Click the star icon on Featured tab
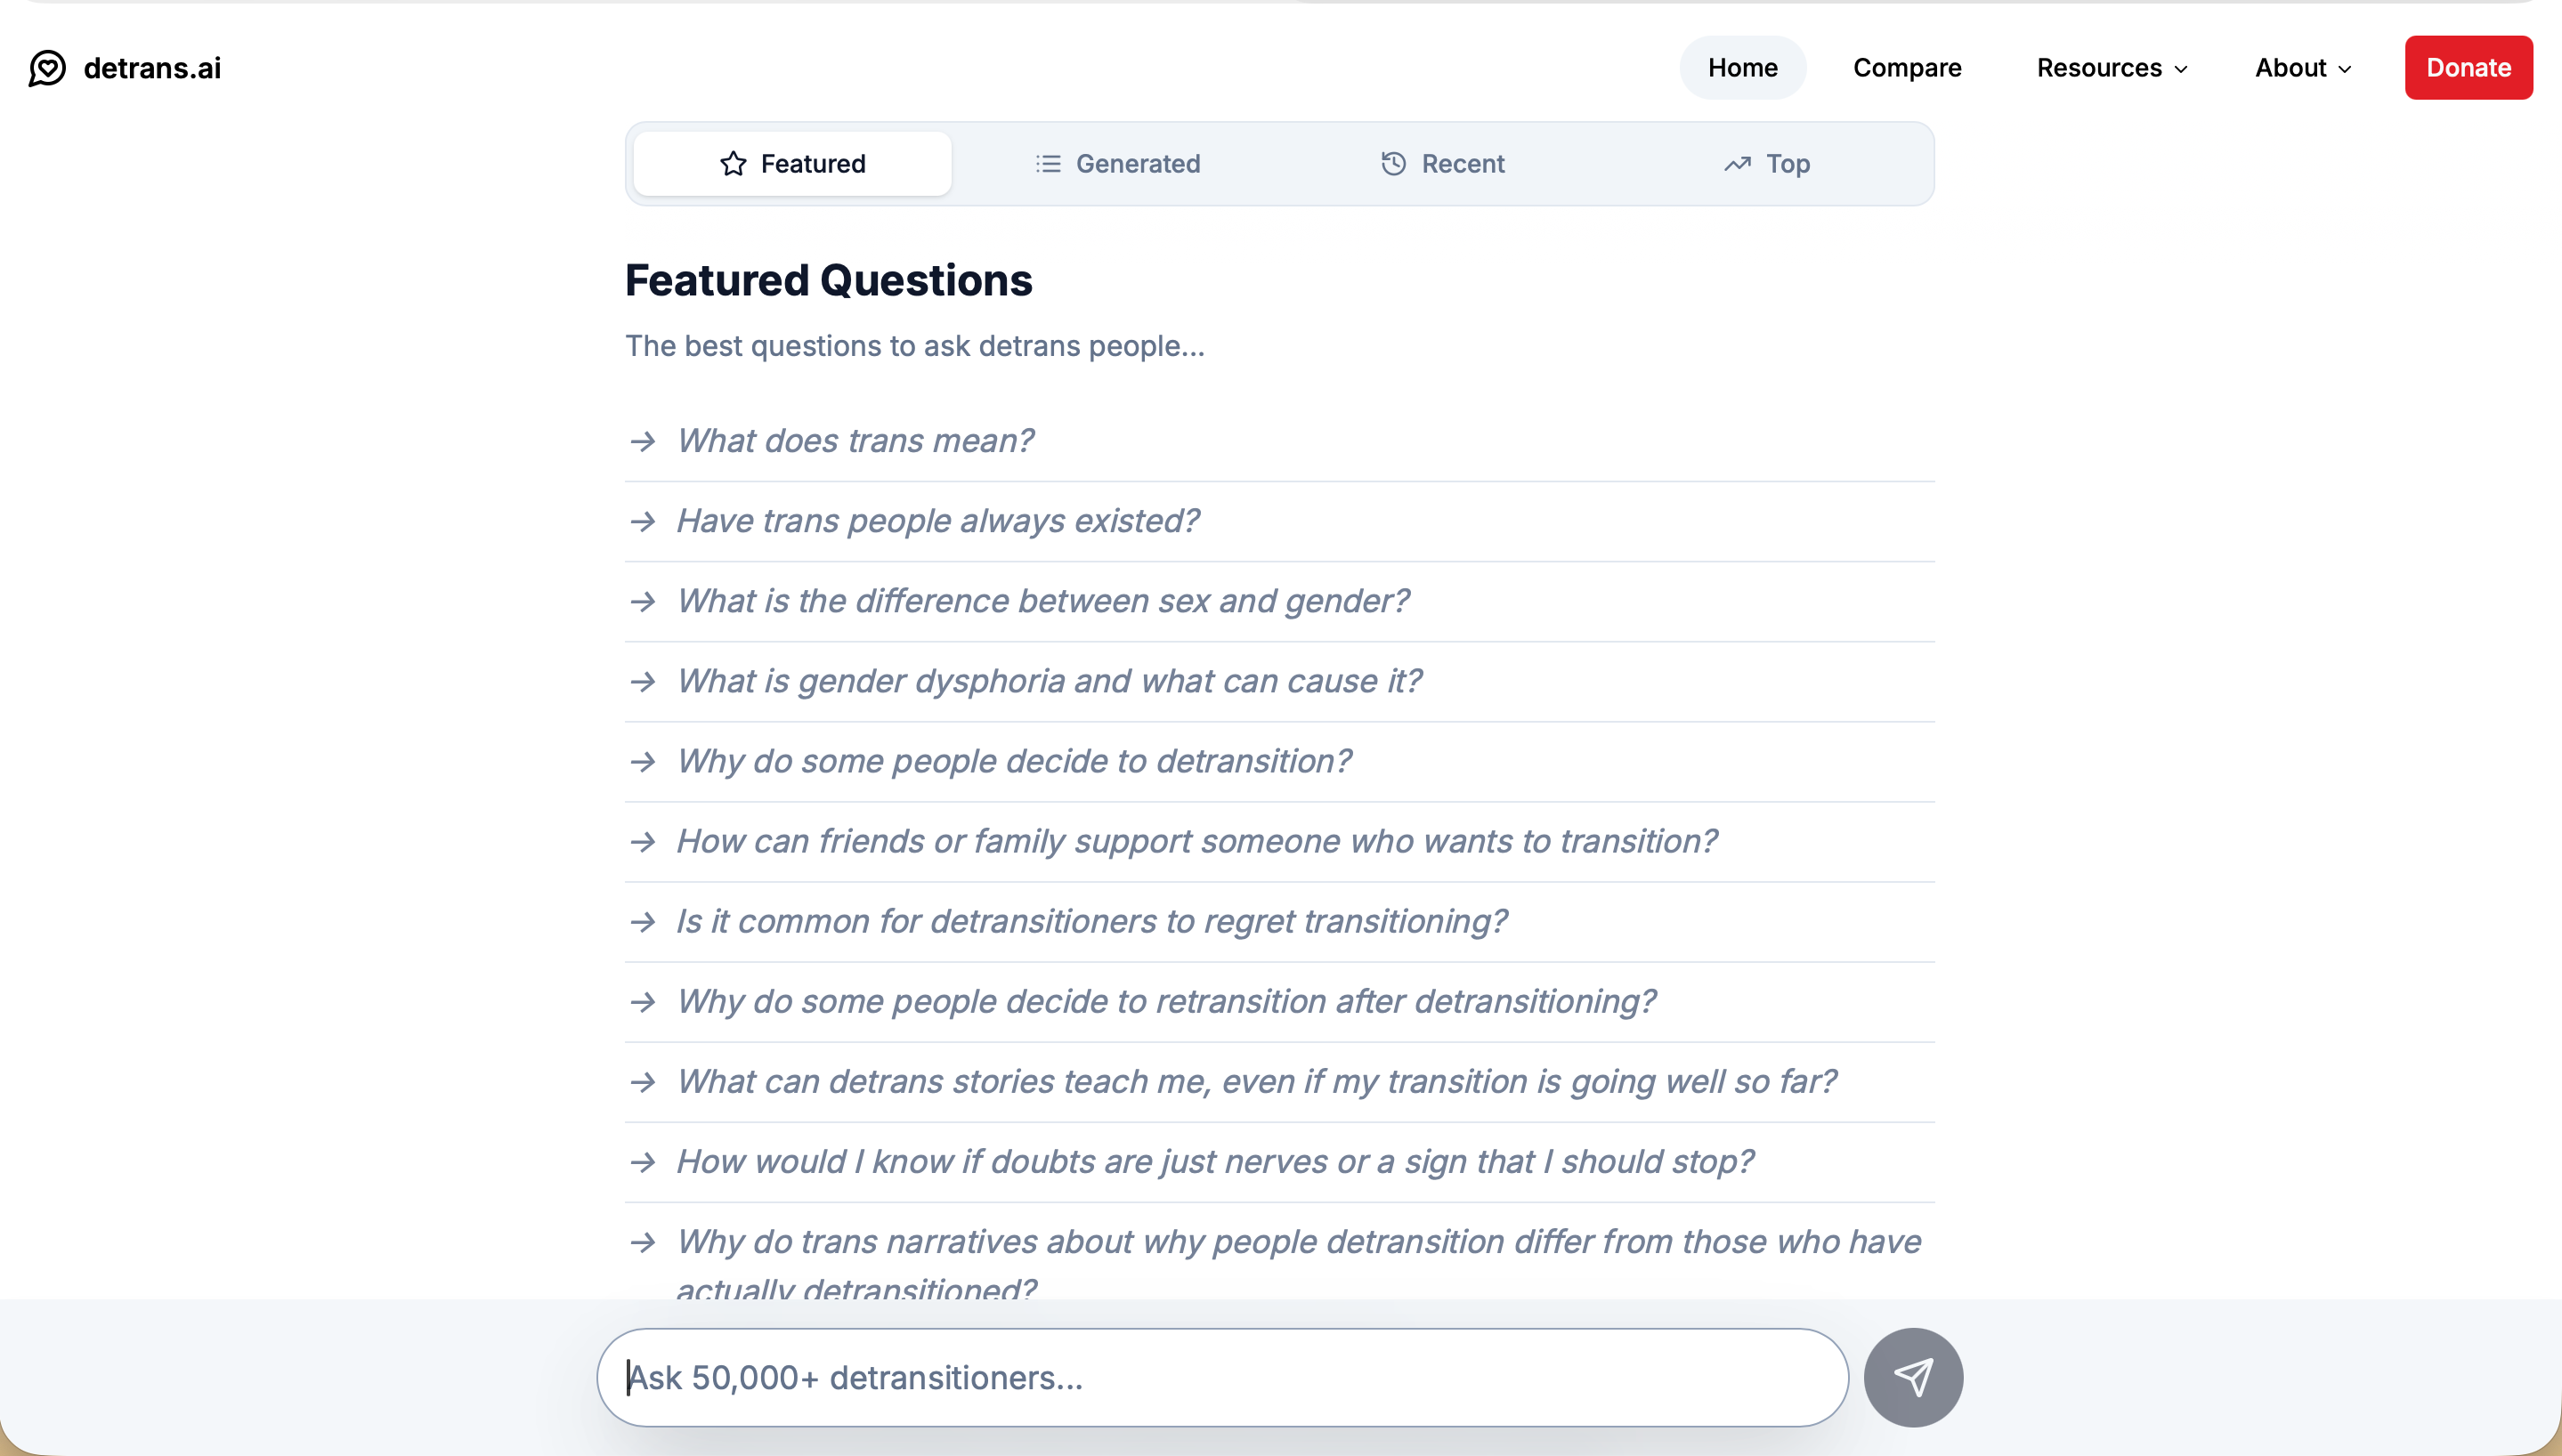Viewport: 2562px width, 1456px height. [x=733, y=164]
